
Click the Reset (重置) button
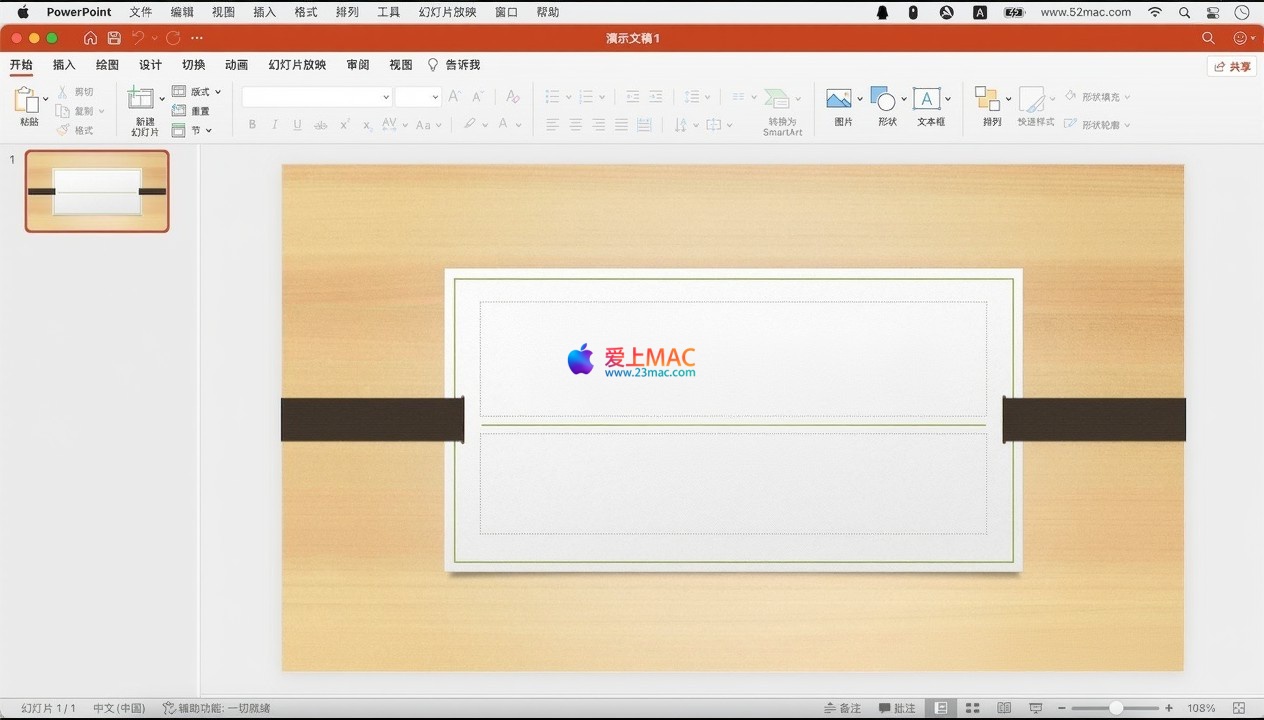point(192,111)
